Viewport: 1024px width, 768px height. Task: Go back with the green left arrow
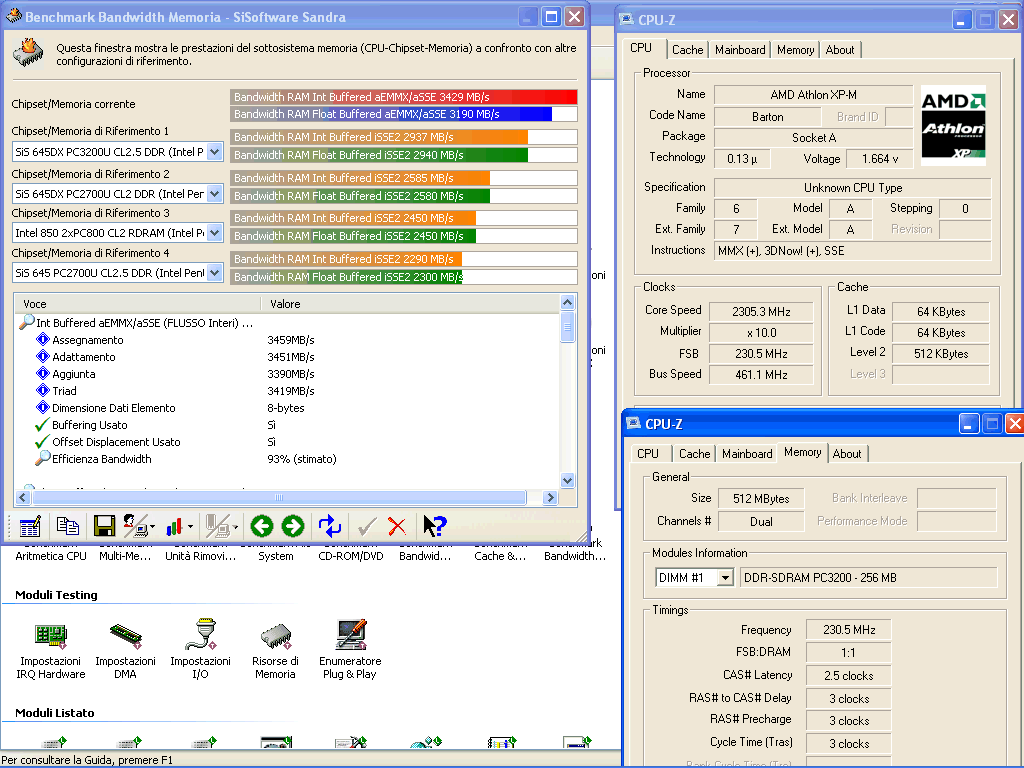(x=262, y=526)
